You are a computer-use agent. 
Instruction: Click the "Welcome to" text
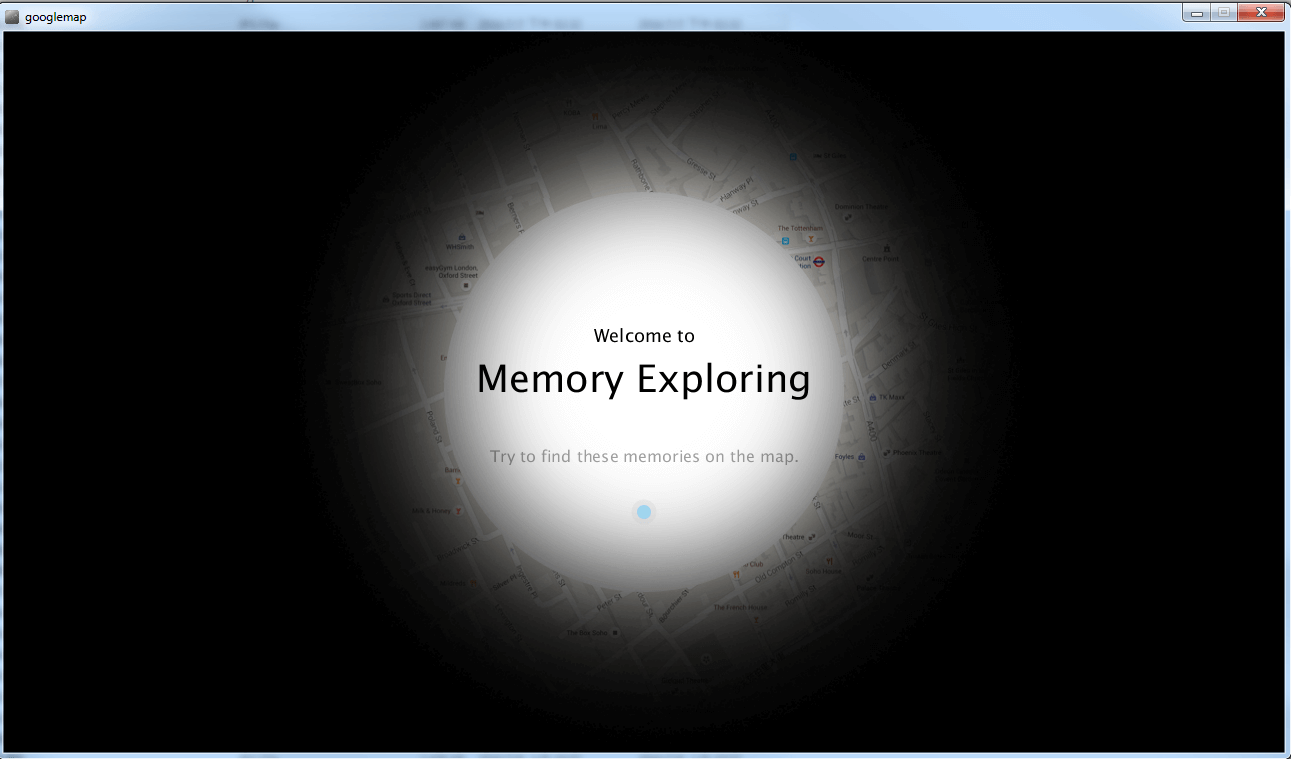pos(644,336)
